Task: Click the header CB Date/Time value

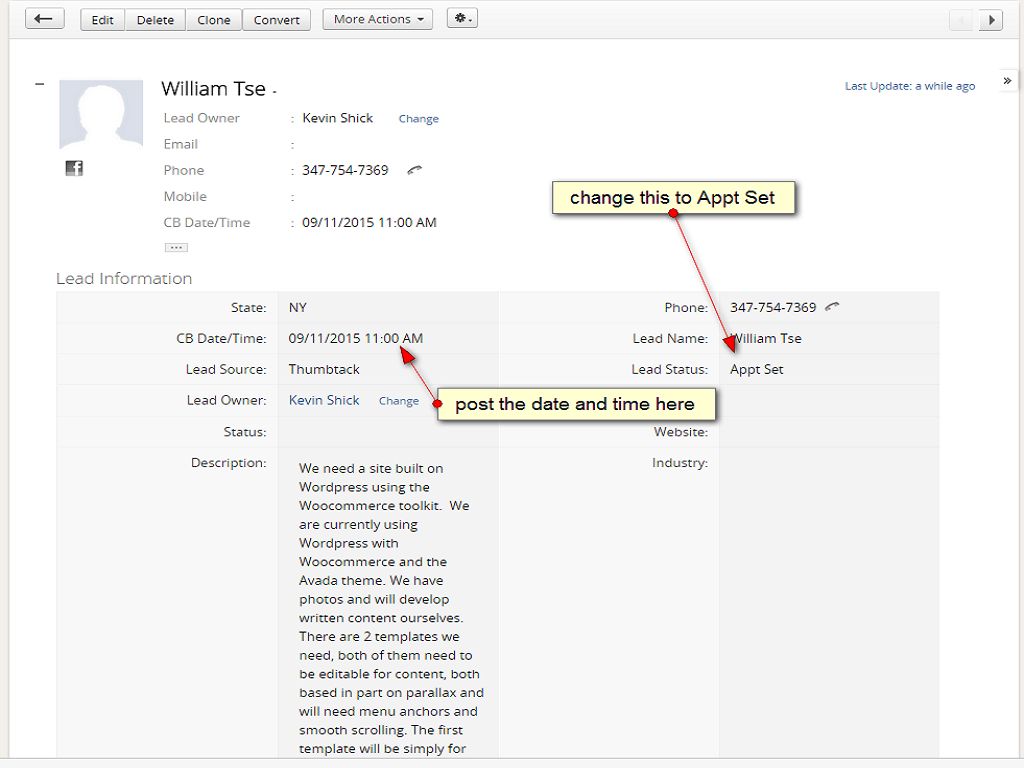Action: [369, 223]
